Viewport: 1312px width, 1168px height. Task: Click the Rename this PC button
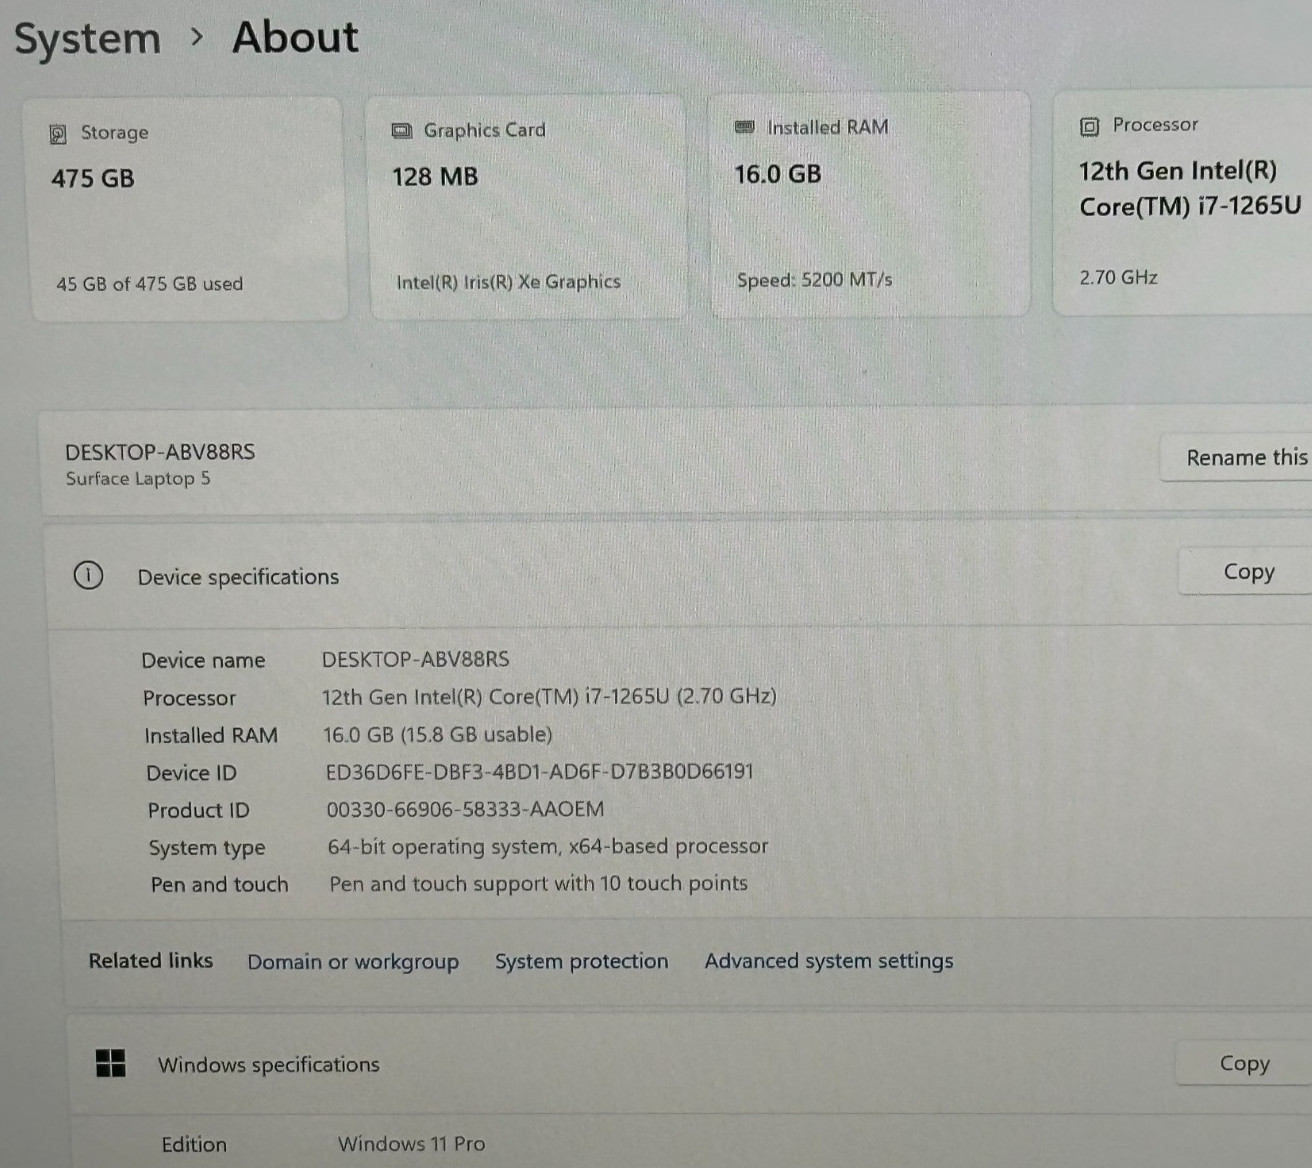1237,457
